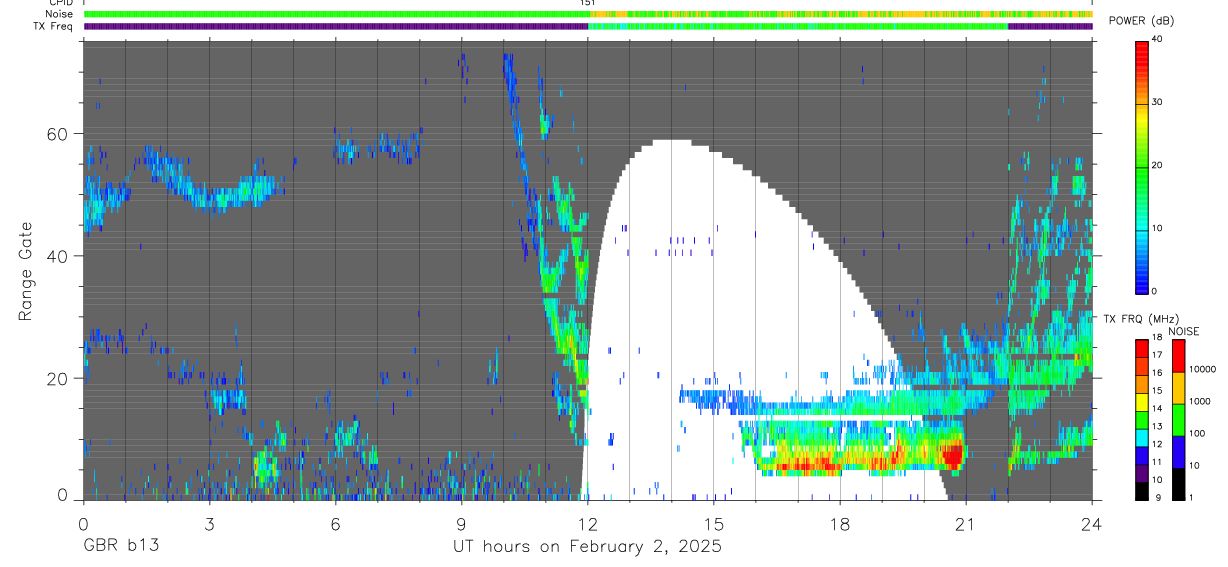Screen dimensions: 1228x567
Task: Click the 15 hour tick on the UT axis
Action: click(x=713, y=522)
